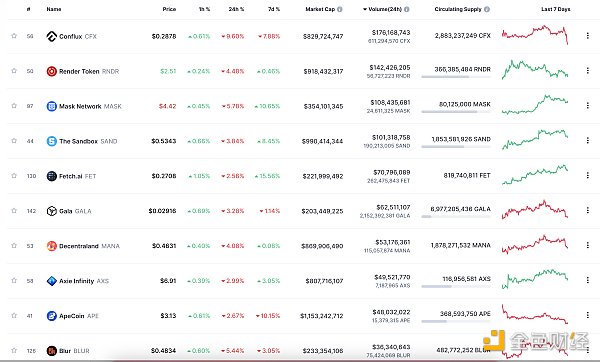Click the Fetch.ai logo icon

pyautogui.click(x=52, y=176)
